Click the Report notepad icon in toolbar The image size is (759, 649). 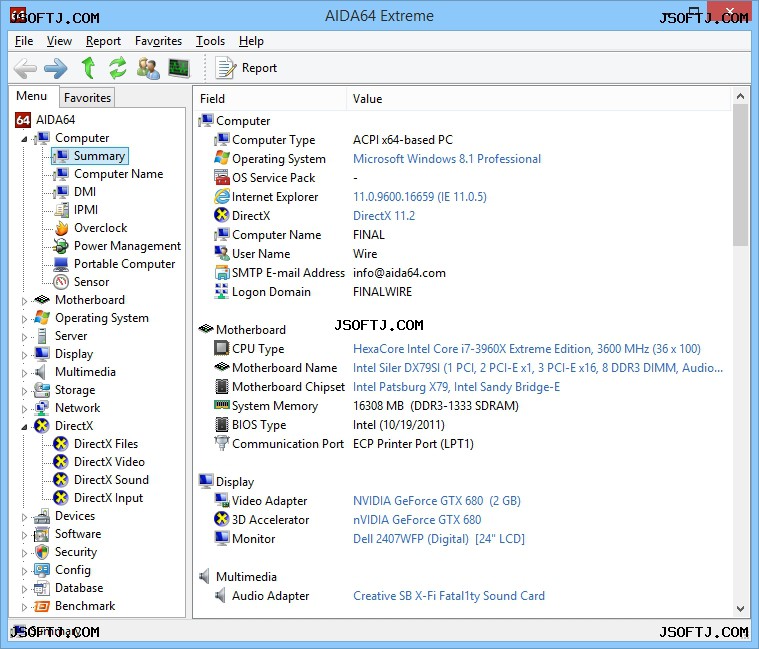click(226, 68)
